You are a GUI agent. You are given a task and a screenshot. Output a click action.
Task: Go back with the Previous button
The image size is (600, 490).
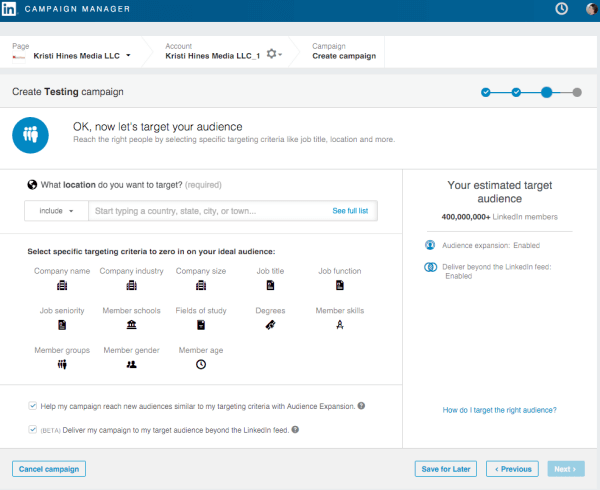click(512, 469)
